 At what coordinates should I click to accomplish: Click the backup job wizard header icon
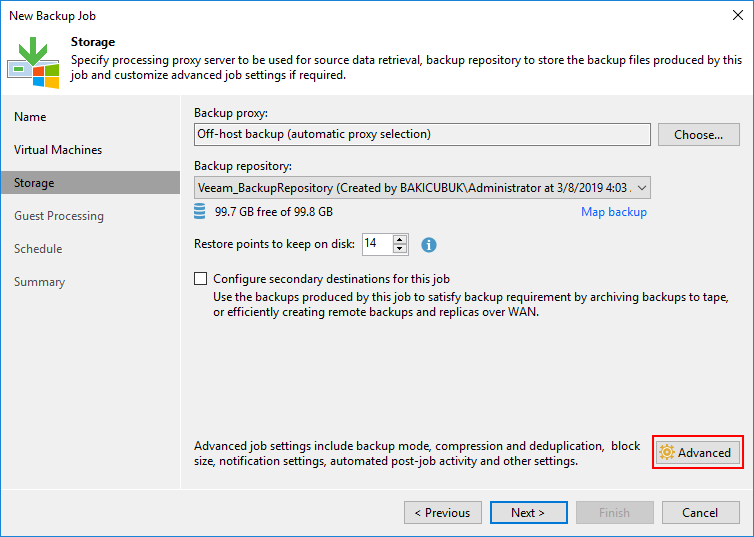33,62
